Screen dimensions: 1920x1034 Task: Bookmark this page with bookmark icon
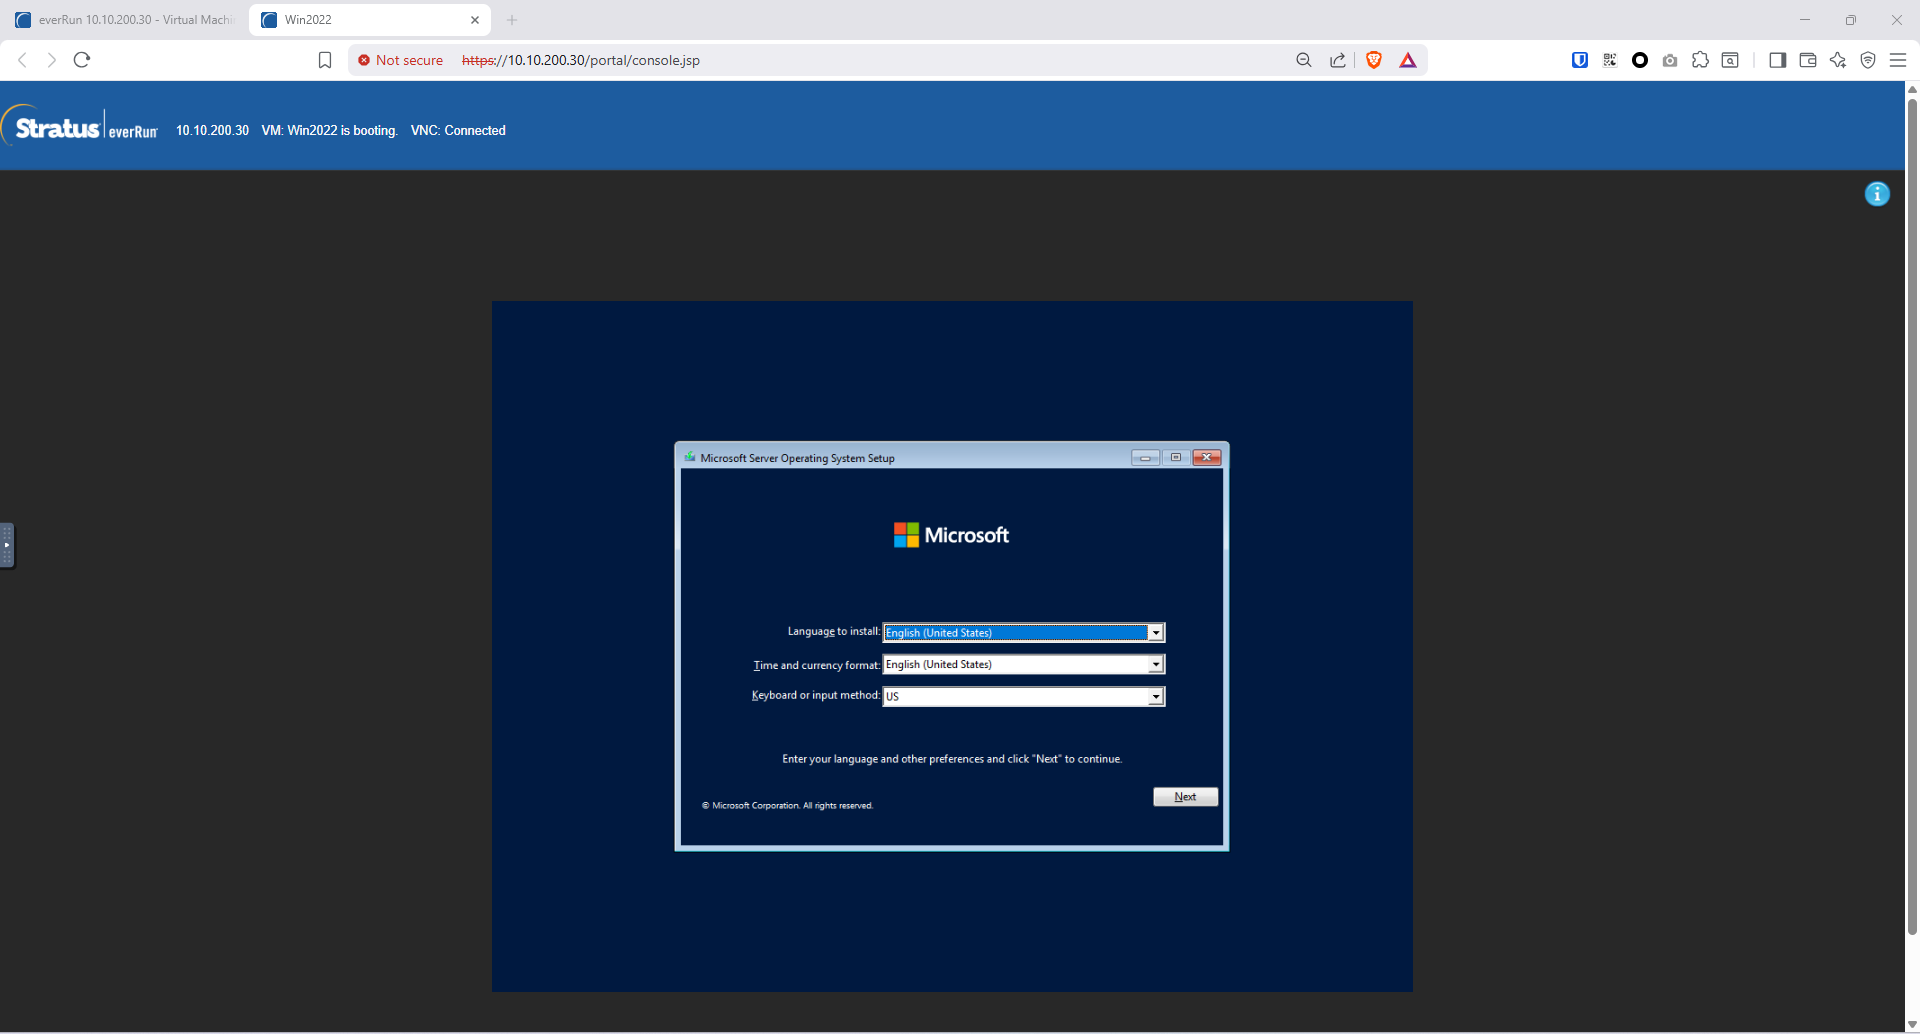click(x=325, y=60)
